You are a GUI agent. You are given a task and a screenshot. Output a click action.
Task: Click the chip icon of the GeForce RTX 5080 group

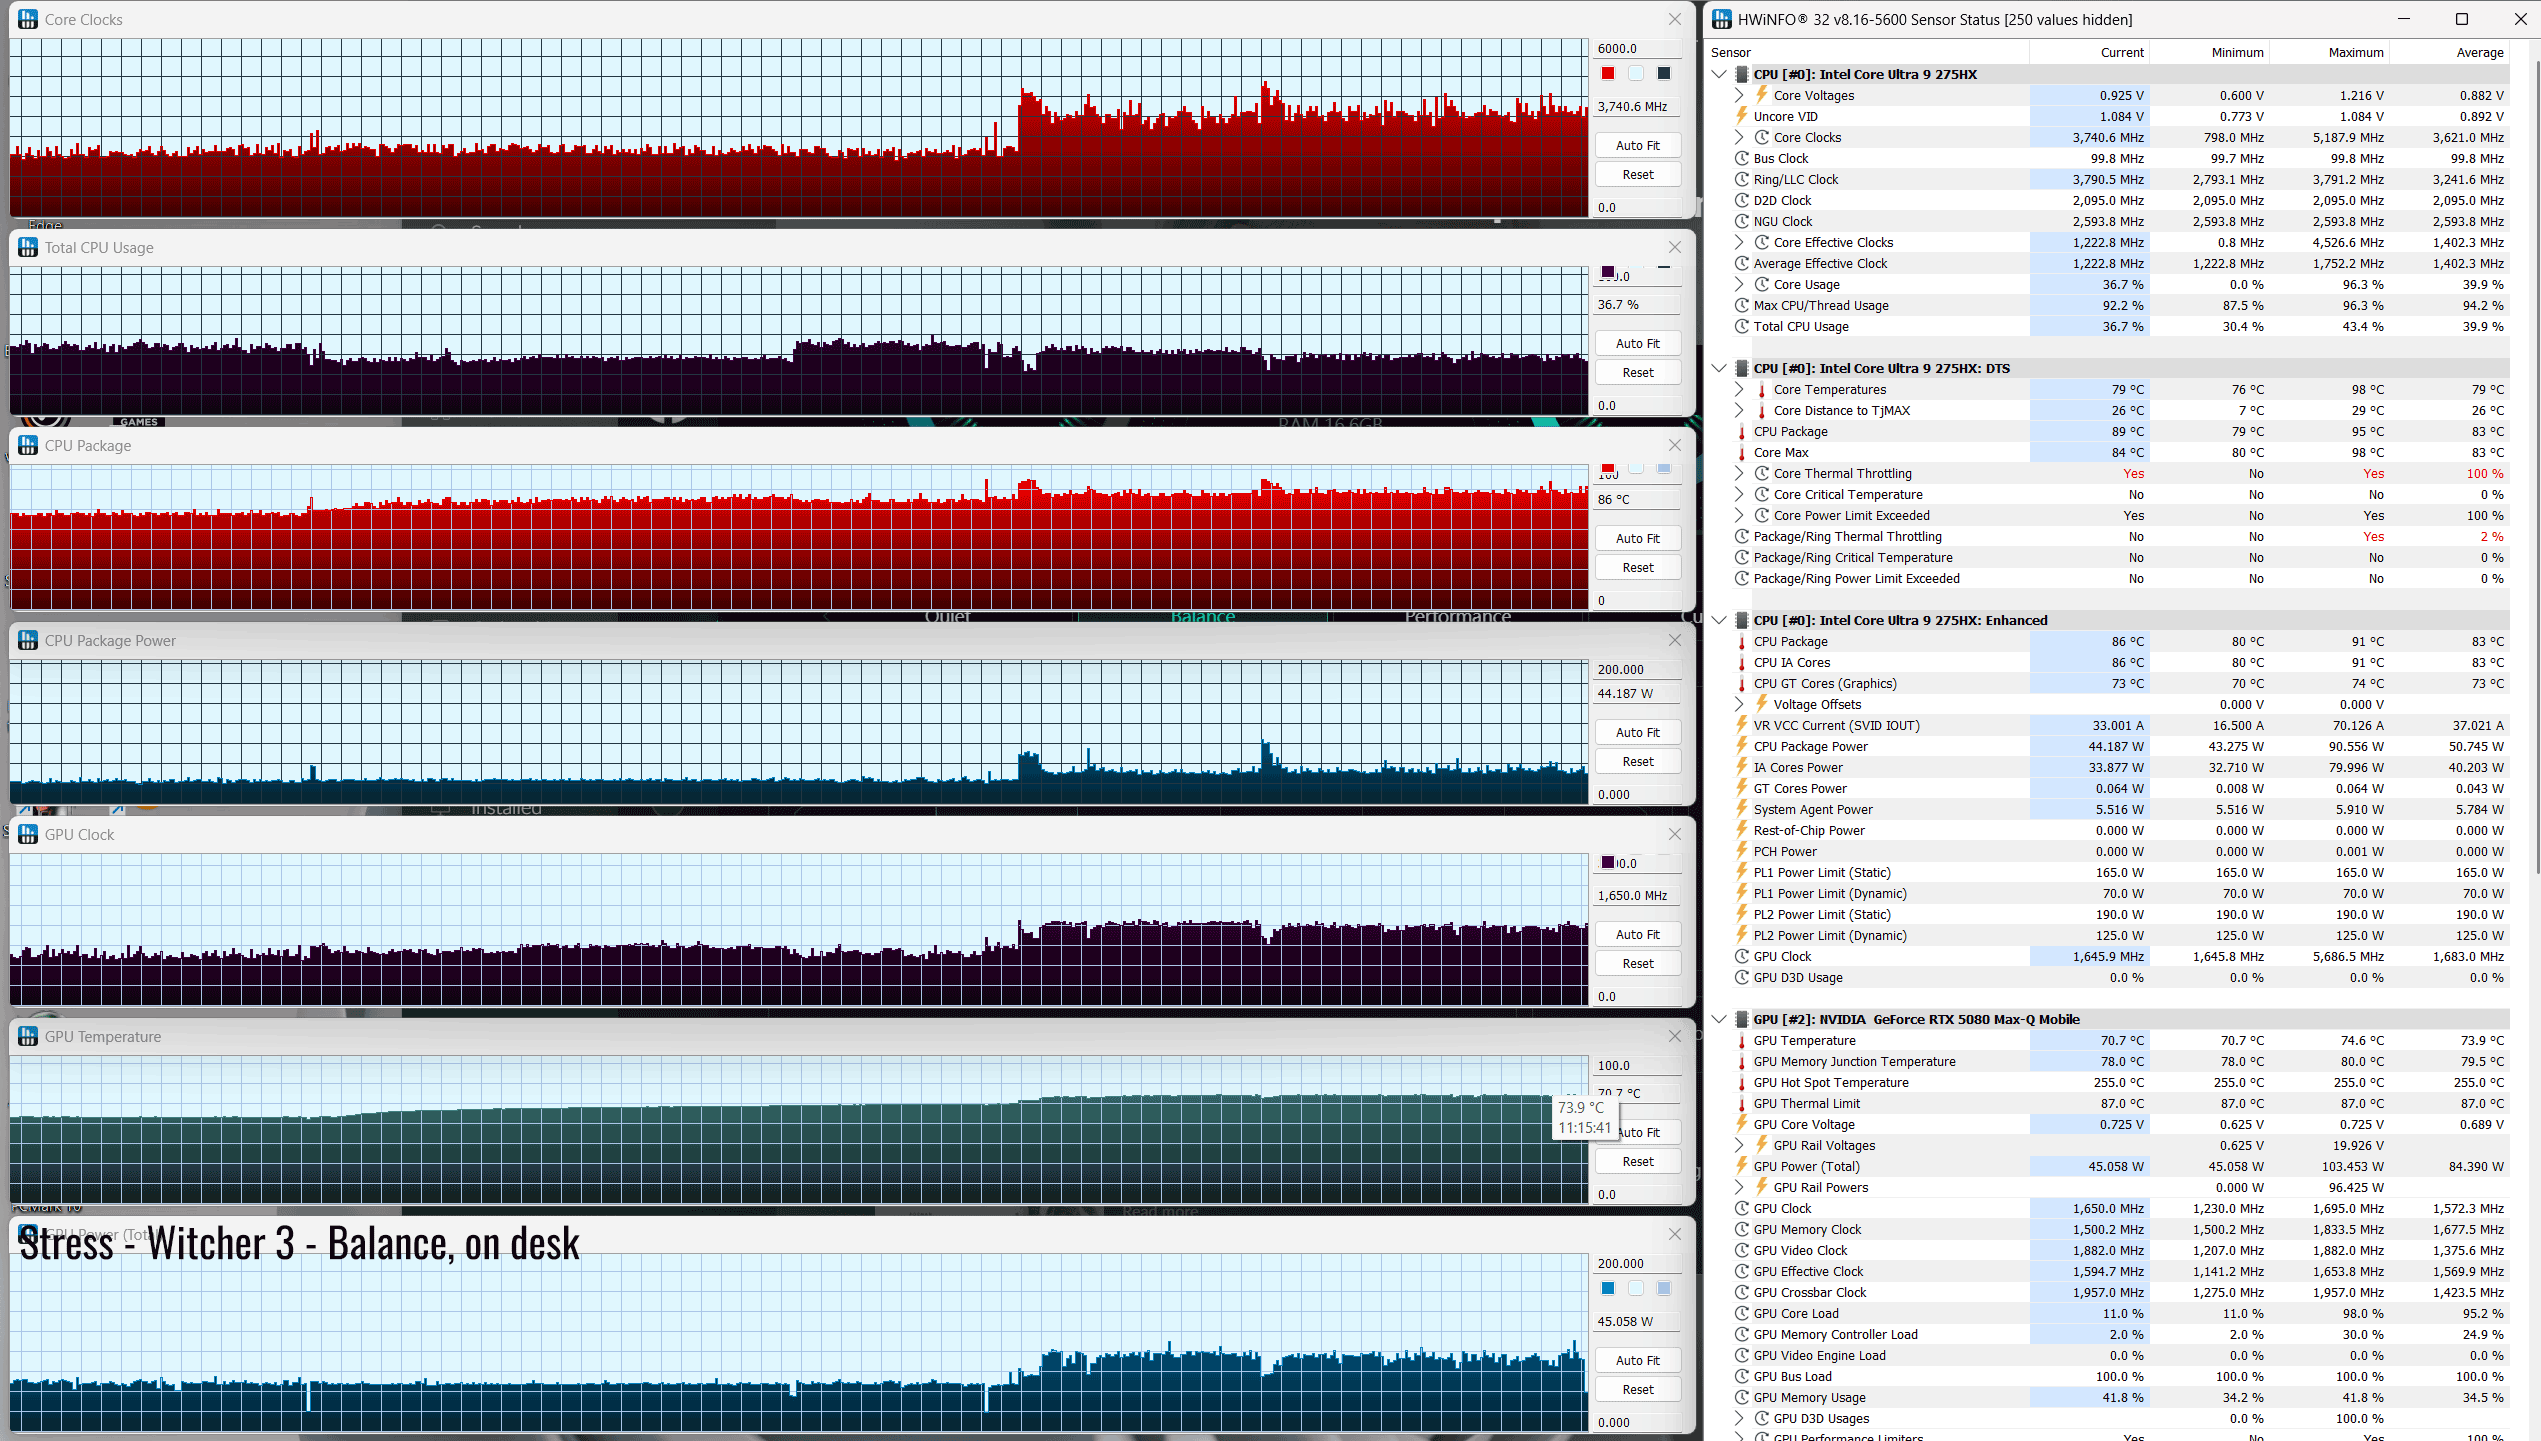tap(1741, 1019)
